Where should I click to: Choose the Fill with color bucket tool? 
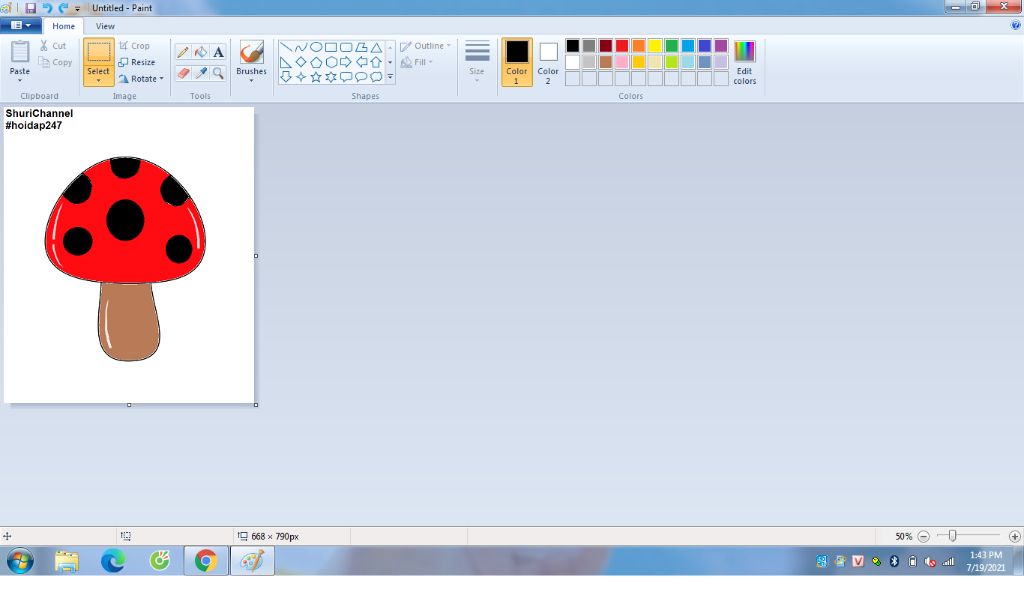[200, 52]
